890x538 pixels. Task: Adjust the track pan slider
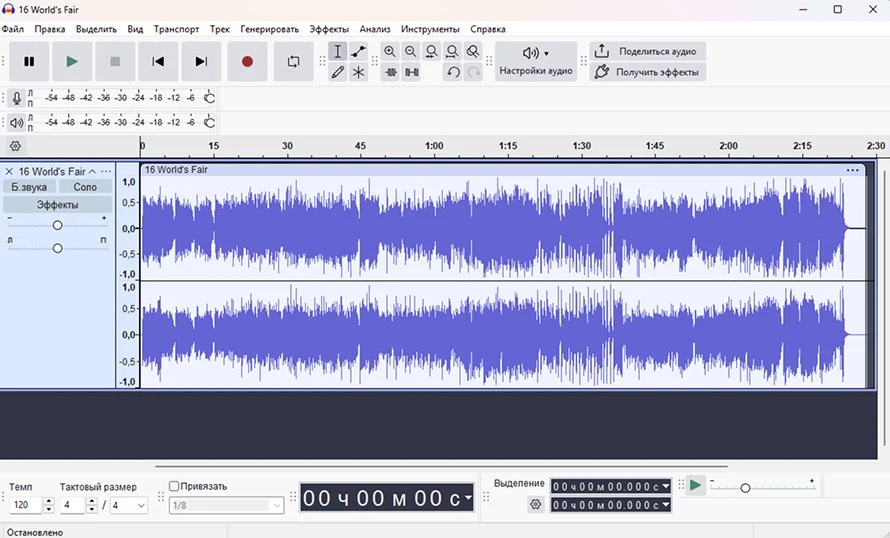[57, 248]
